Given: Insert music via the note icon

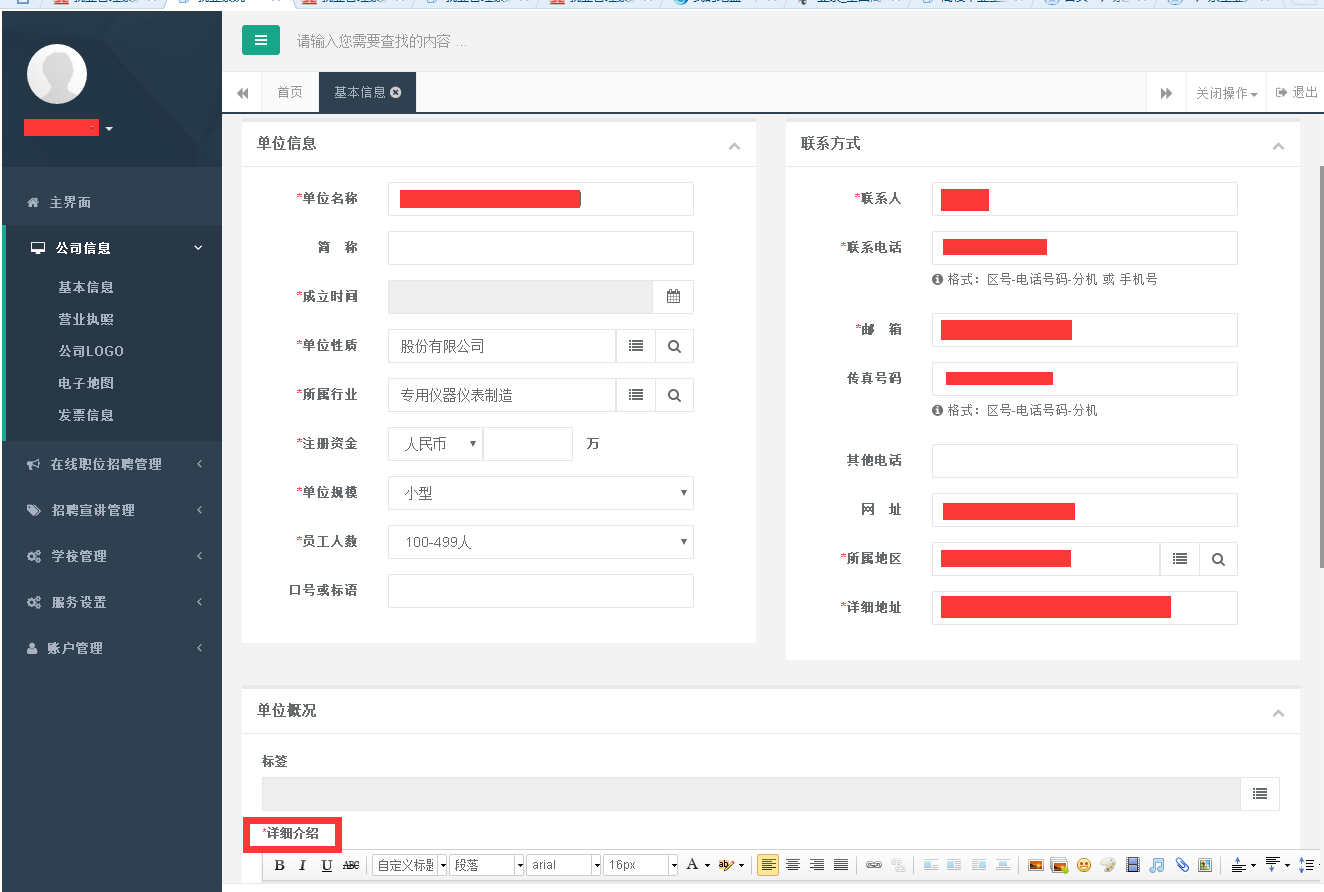Looking at the screenshot, I should click(x=1157, y=865).
